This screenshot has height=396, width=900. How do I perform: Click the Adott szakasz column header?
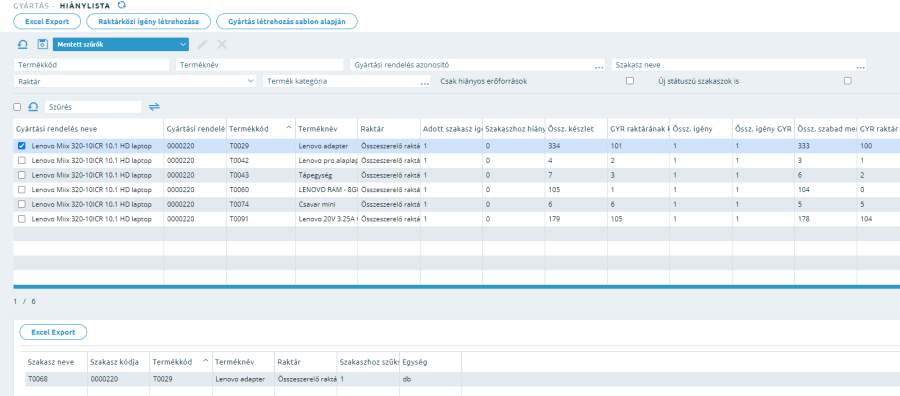click(451, 129)
